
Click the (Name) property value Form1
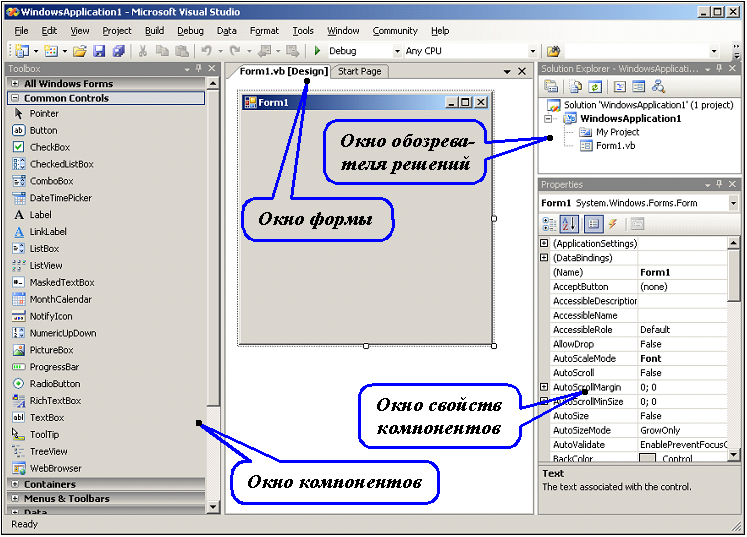click(x=655, y=272)
